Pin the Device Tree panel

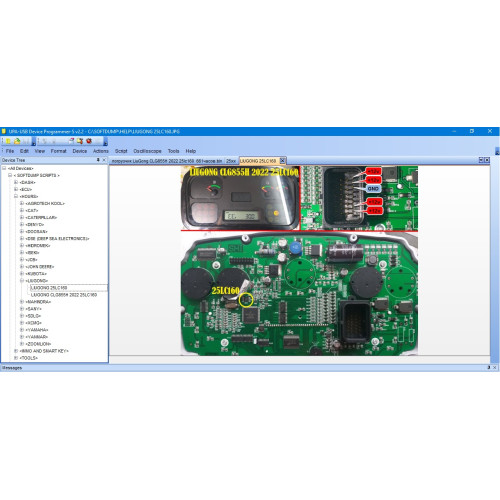coord(98,160)
